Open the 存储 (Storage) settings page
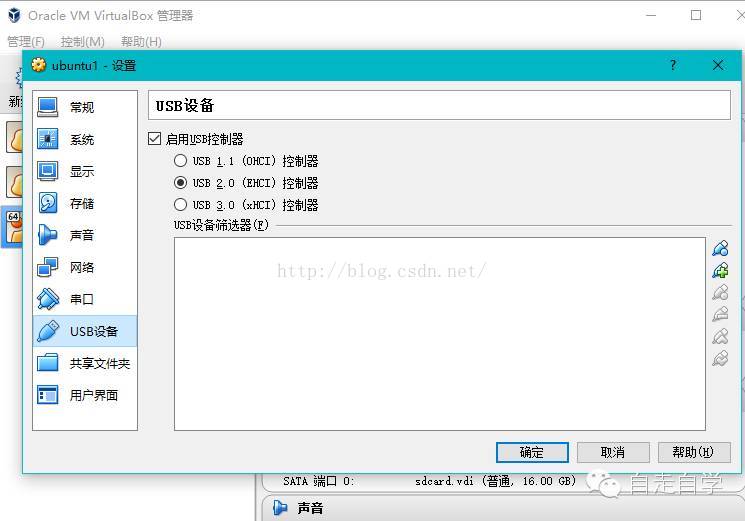The image size is (745, 521). coord(85,203)
